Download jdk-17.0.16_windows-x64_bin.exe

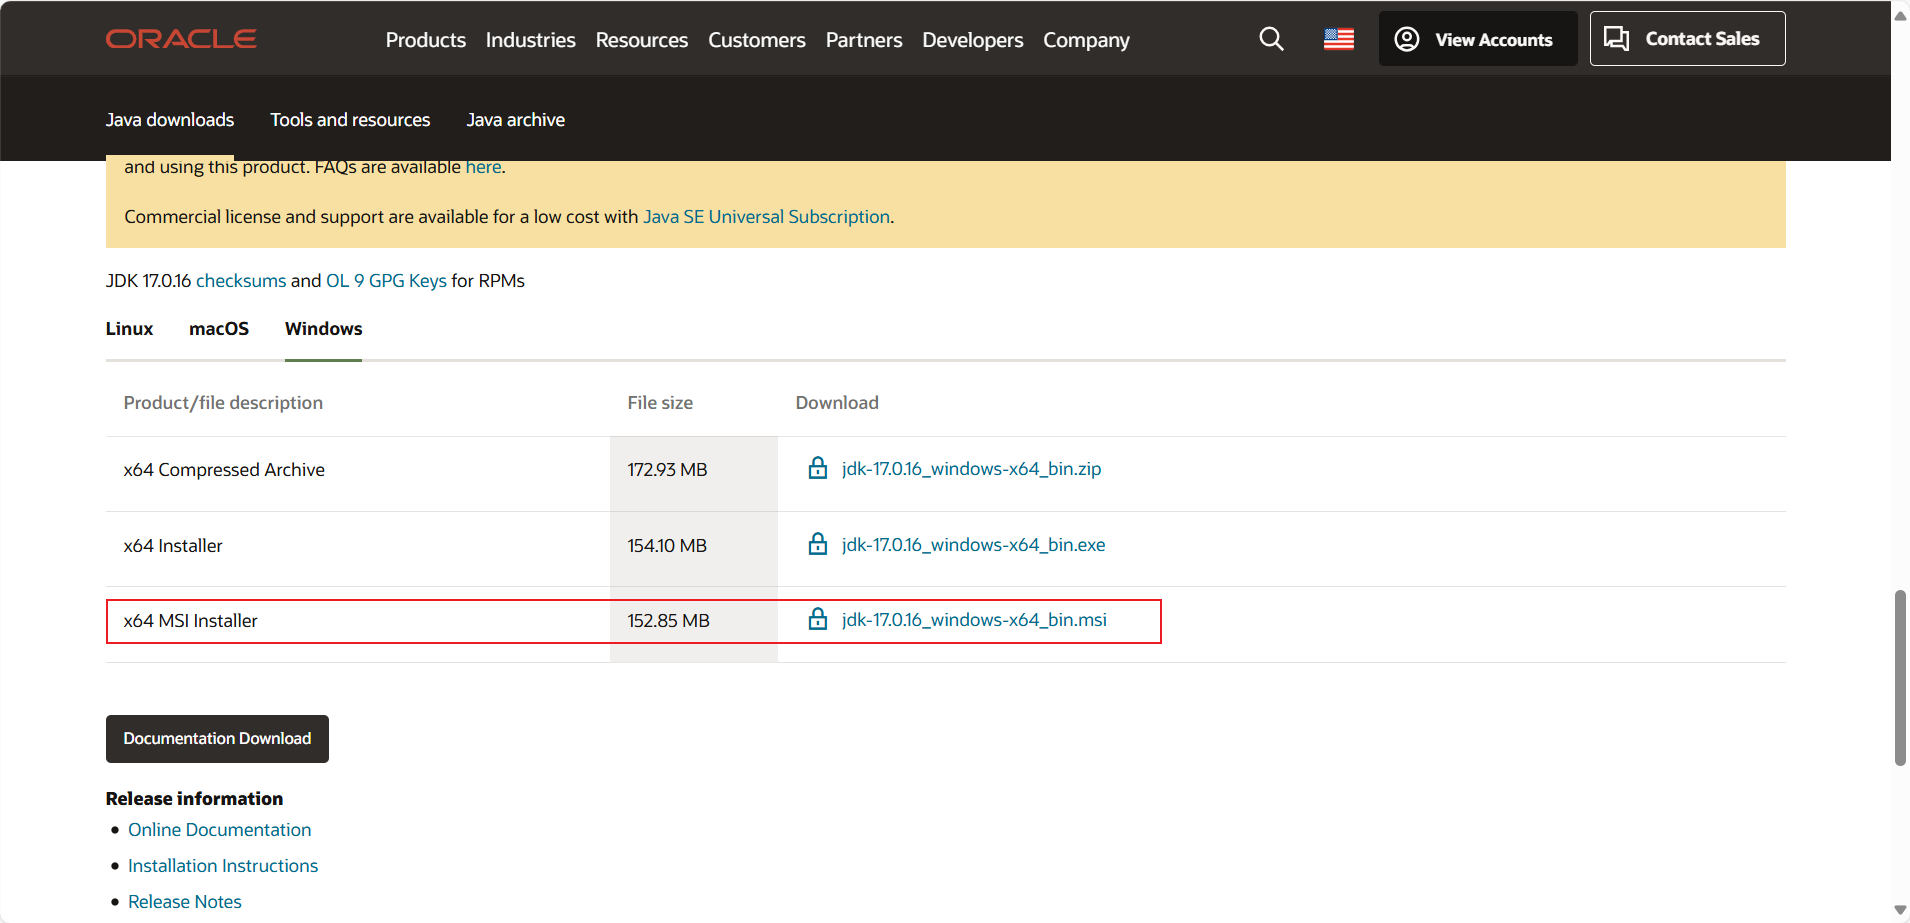click(x=973, y=545)
